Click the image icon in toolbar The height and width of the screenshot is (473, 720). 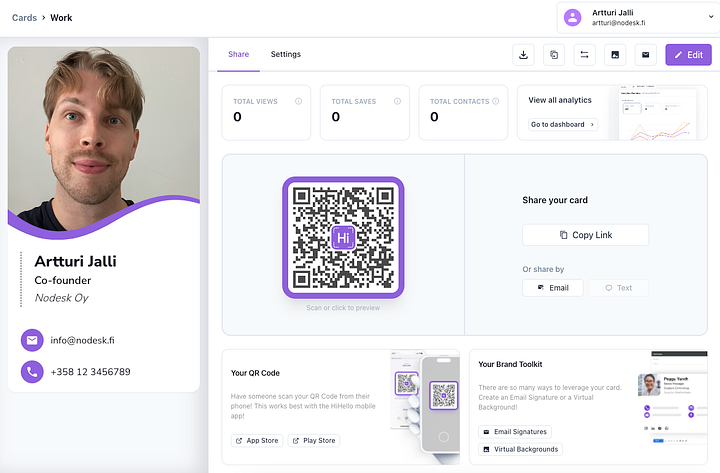[x=615, y=55]
